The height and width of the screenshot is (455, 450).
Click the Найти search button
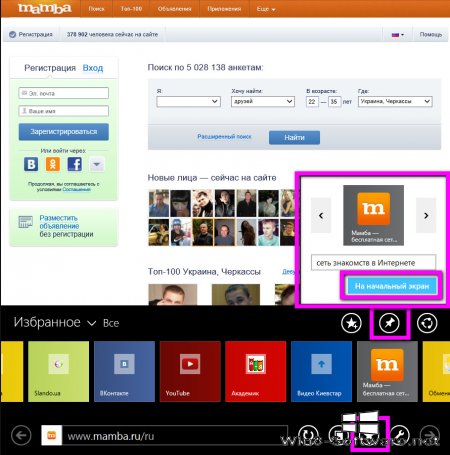tap(294, 137)
